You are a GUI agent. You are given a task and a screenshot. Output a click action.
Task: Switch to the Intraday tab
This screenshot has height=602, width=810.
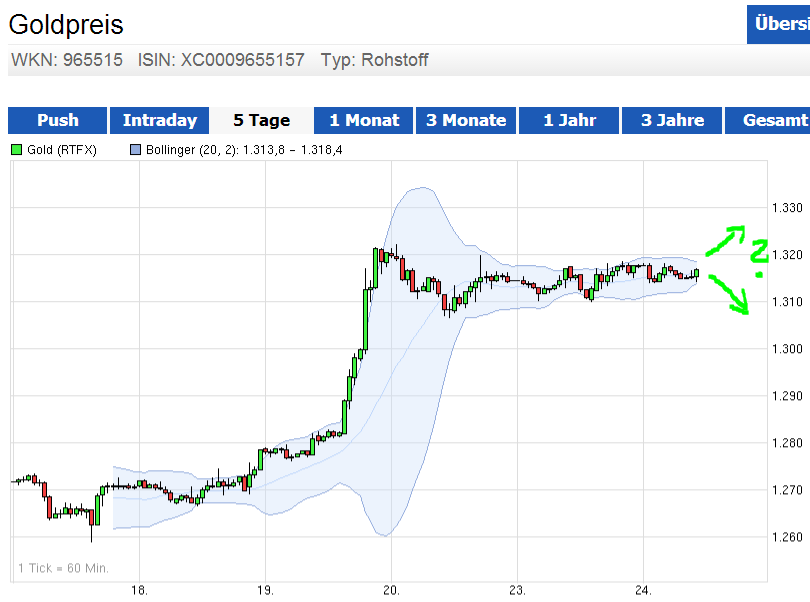(x=160, y=120)
